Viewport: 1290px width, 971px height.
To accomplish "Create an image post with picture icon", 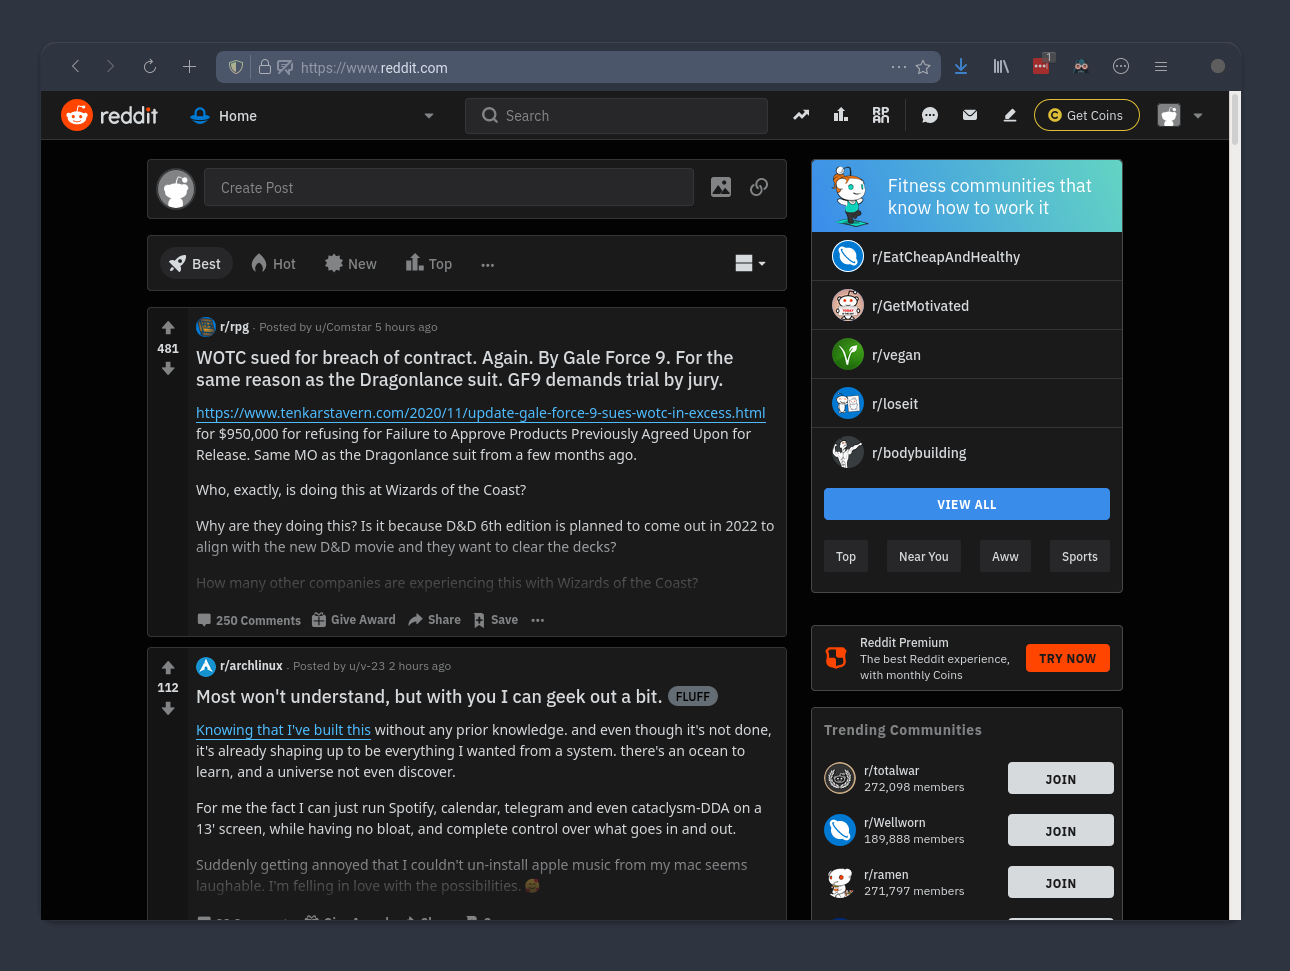I will (721, 187).
